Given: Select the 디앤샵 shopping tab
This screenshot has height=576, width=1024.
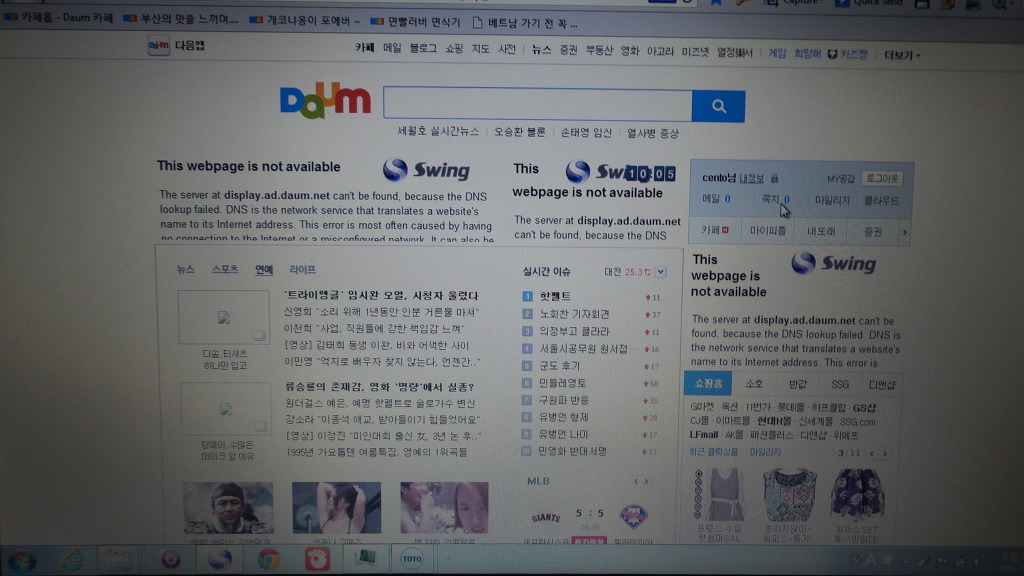Looking at the screenshot, I should coord(882,385).
